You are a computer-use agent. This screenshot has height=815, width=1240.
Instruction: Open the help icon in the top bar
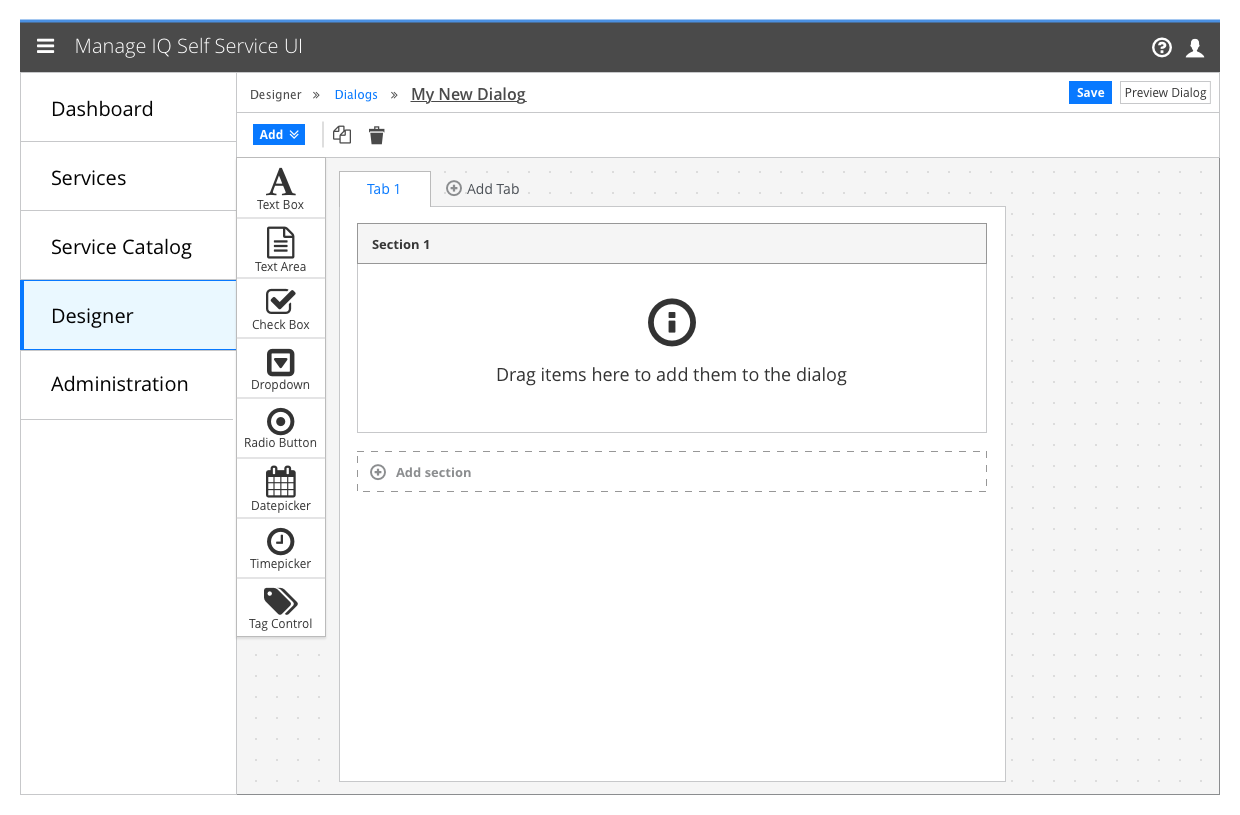click(x=1161, y=46)
